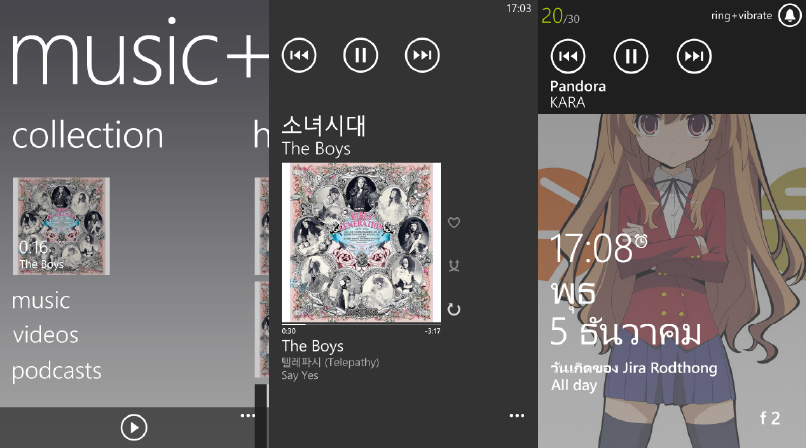Tap the ring+vibrate bell icon
The height and width of the screenshot is (448, 806).
click(790, 15)
